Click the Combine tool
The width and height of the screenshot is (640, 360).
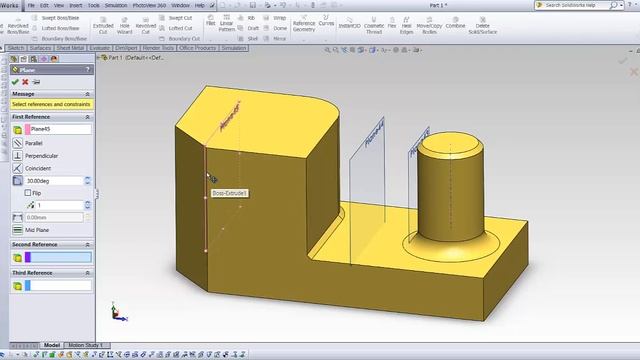456,23
